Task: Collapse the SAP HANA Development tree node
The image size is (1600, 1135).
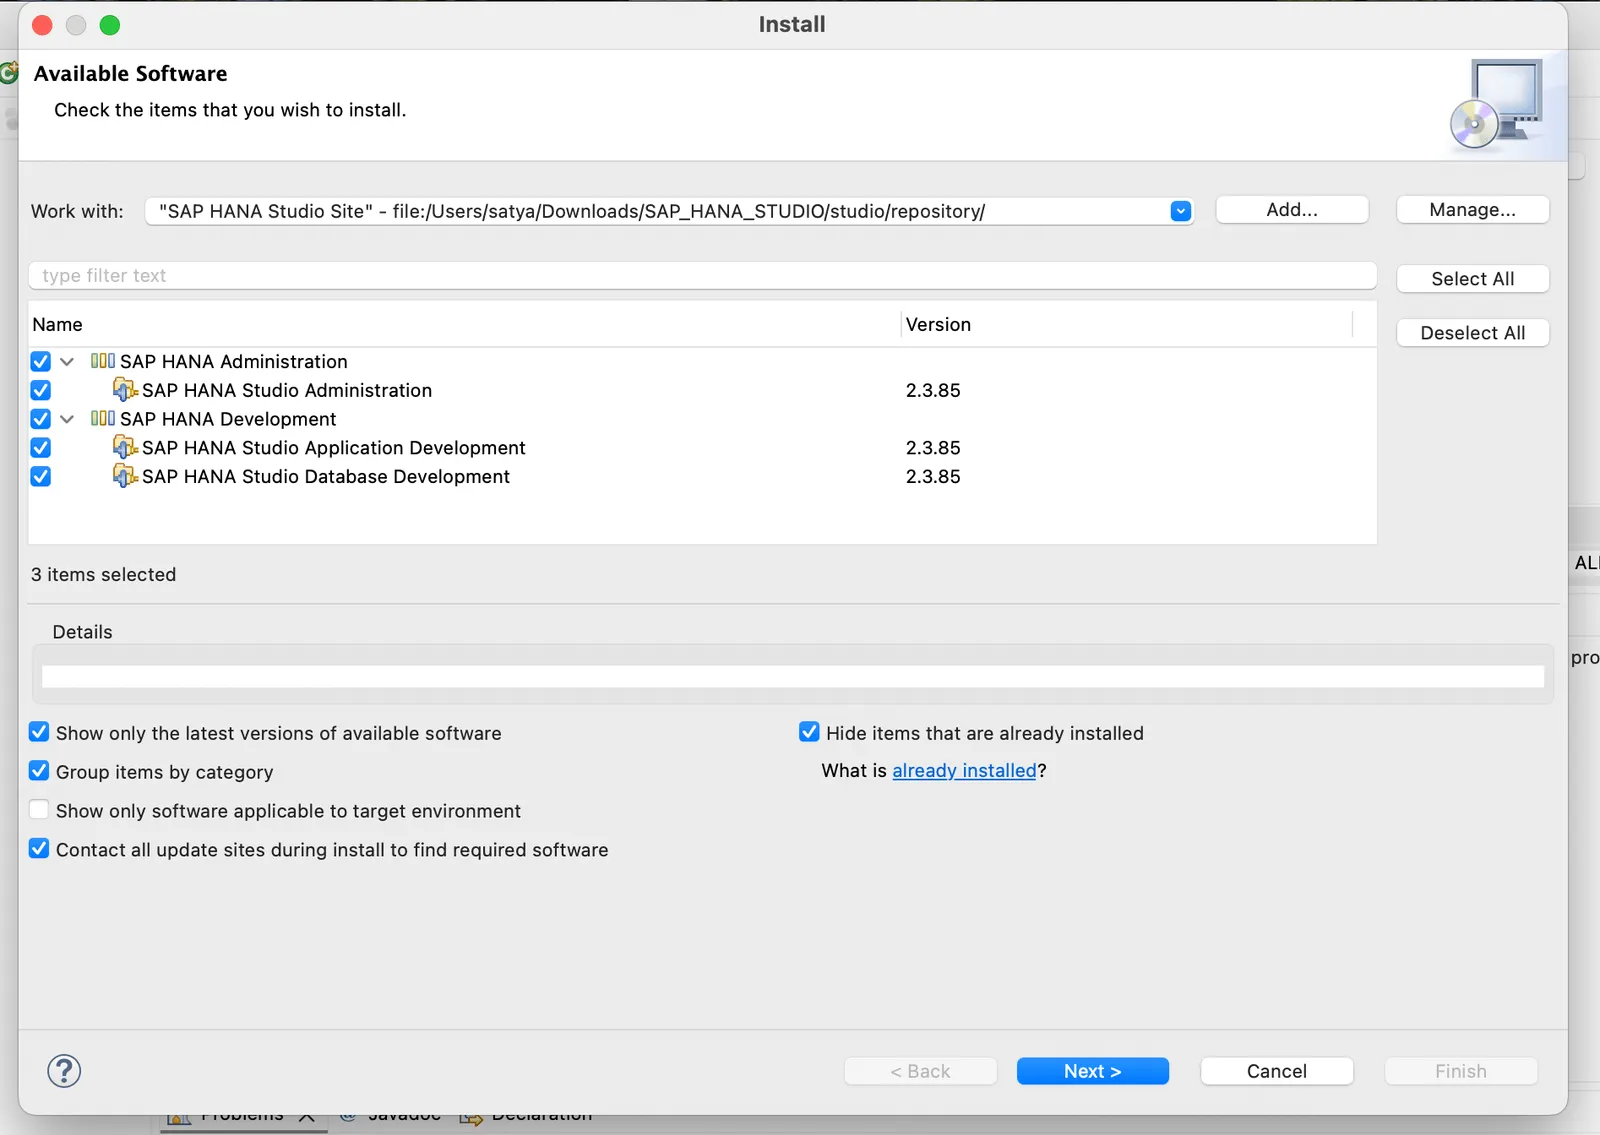Action: (x=67, y=419)
